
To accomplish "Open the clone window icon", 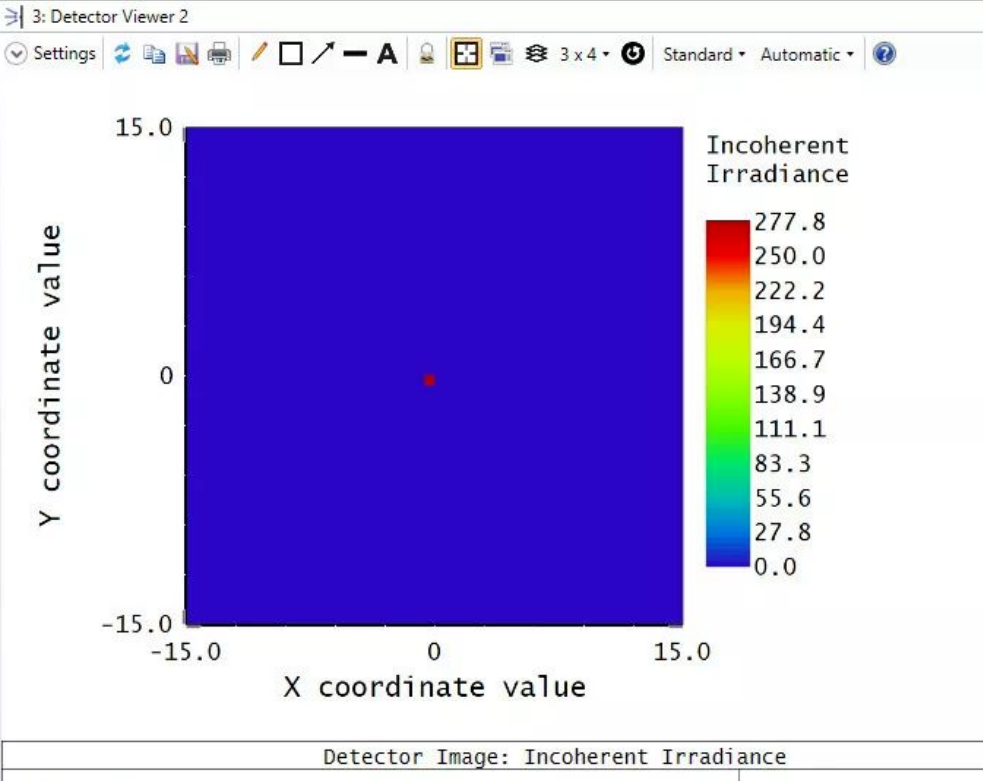I will 502,54.
